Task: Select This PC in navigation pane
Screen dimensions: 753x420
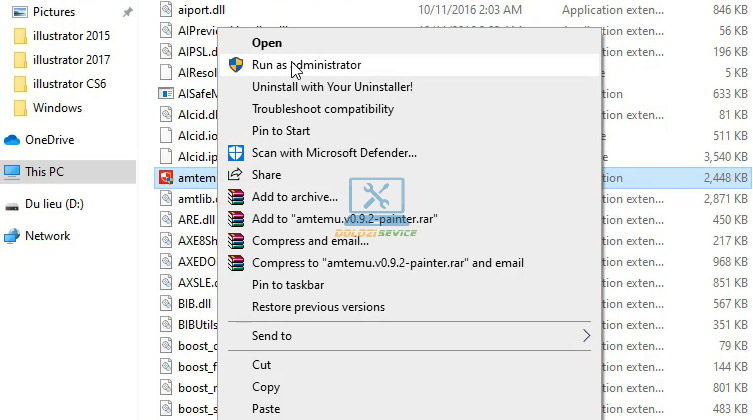Action: pyautogui.click(x=44, y=172)
